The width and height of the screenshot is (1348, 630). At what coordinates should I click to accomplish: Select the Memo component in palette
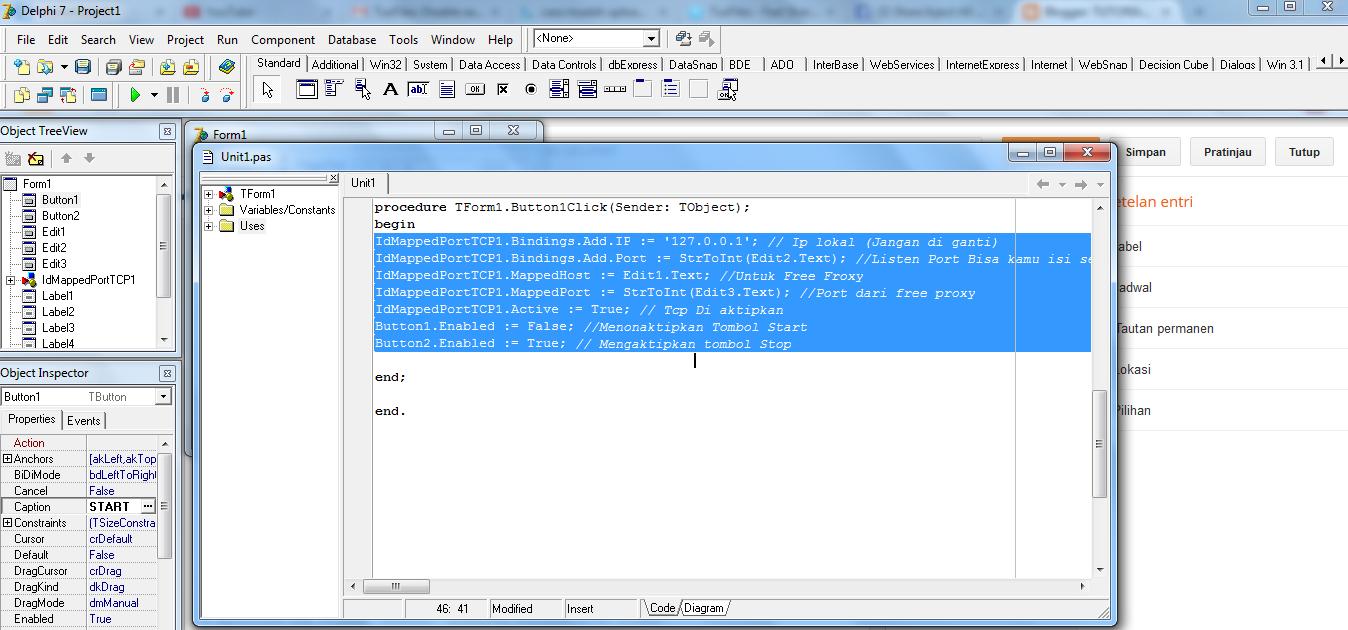click(447, 89)
